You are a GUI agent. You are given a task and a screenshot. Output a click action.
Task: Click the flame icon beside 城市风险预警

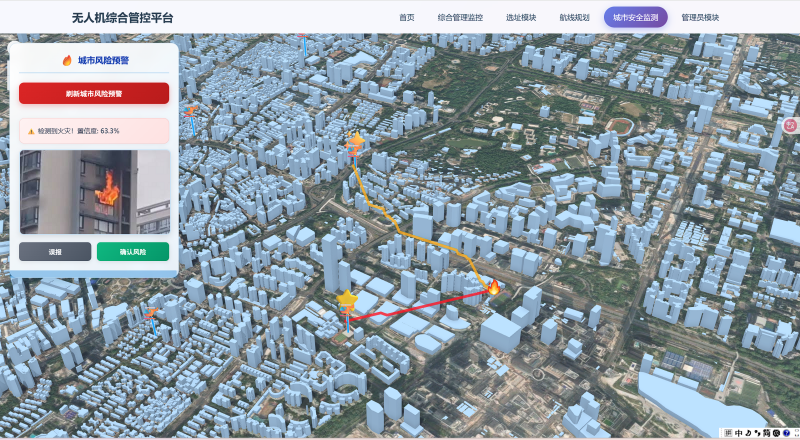67,60
